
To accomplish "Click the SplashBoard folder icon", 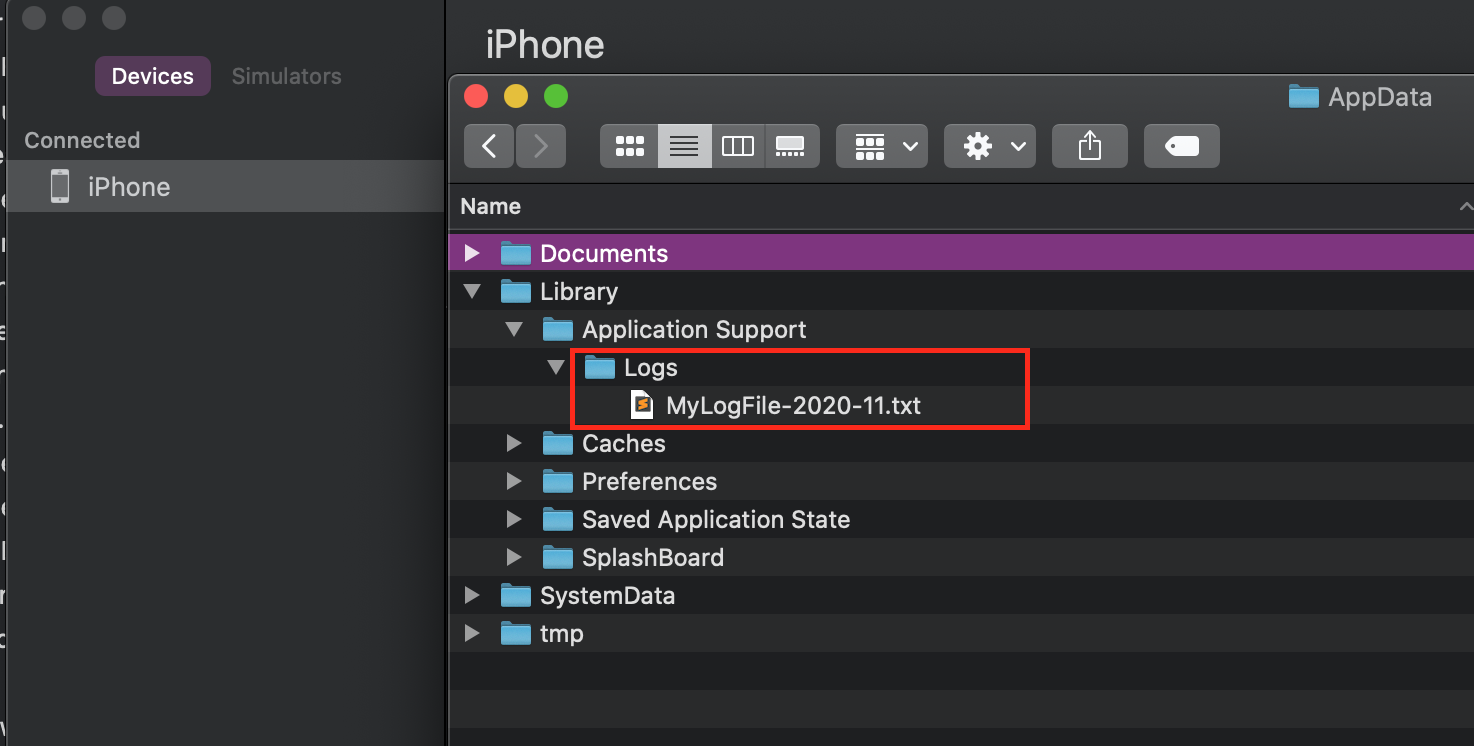I will click(x=558, y=557).
